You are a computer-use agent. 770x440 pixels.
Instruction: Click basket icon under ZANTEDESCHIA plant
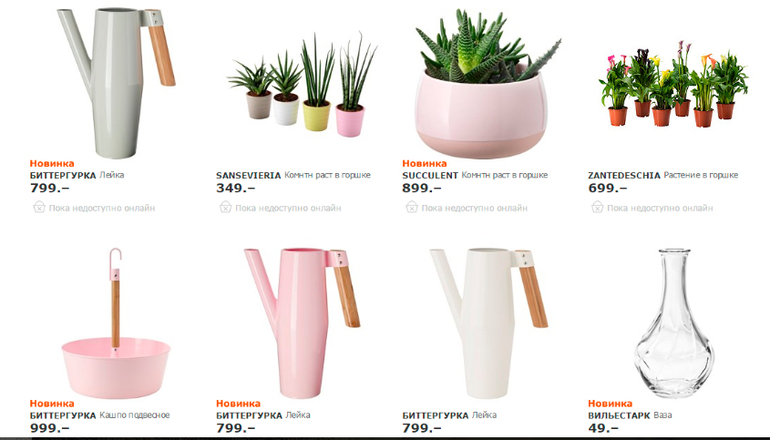pos(597,207)
